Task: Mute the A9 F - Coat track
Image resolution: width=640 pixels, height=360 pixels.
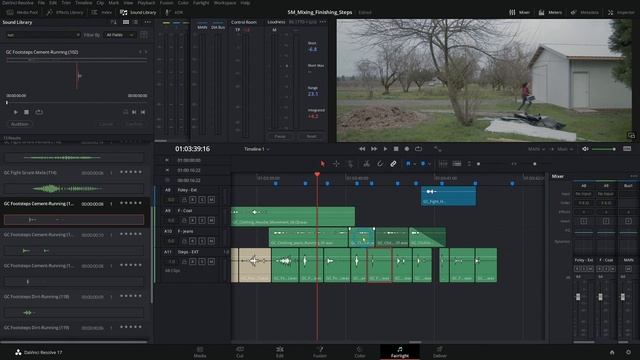Action: [x=211, y=220]
